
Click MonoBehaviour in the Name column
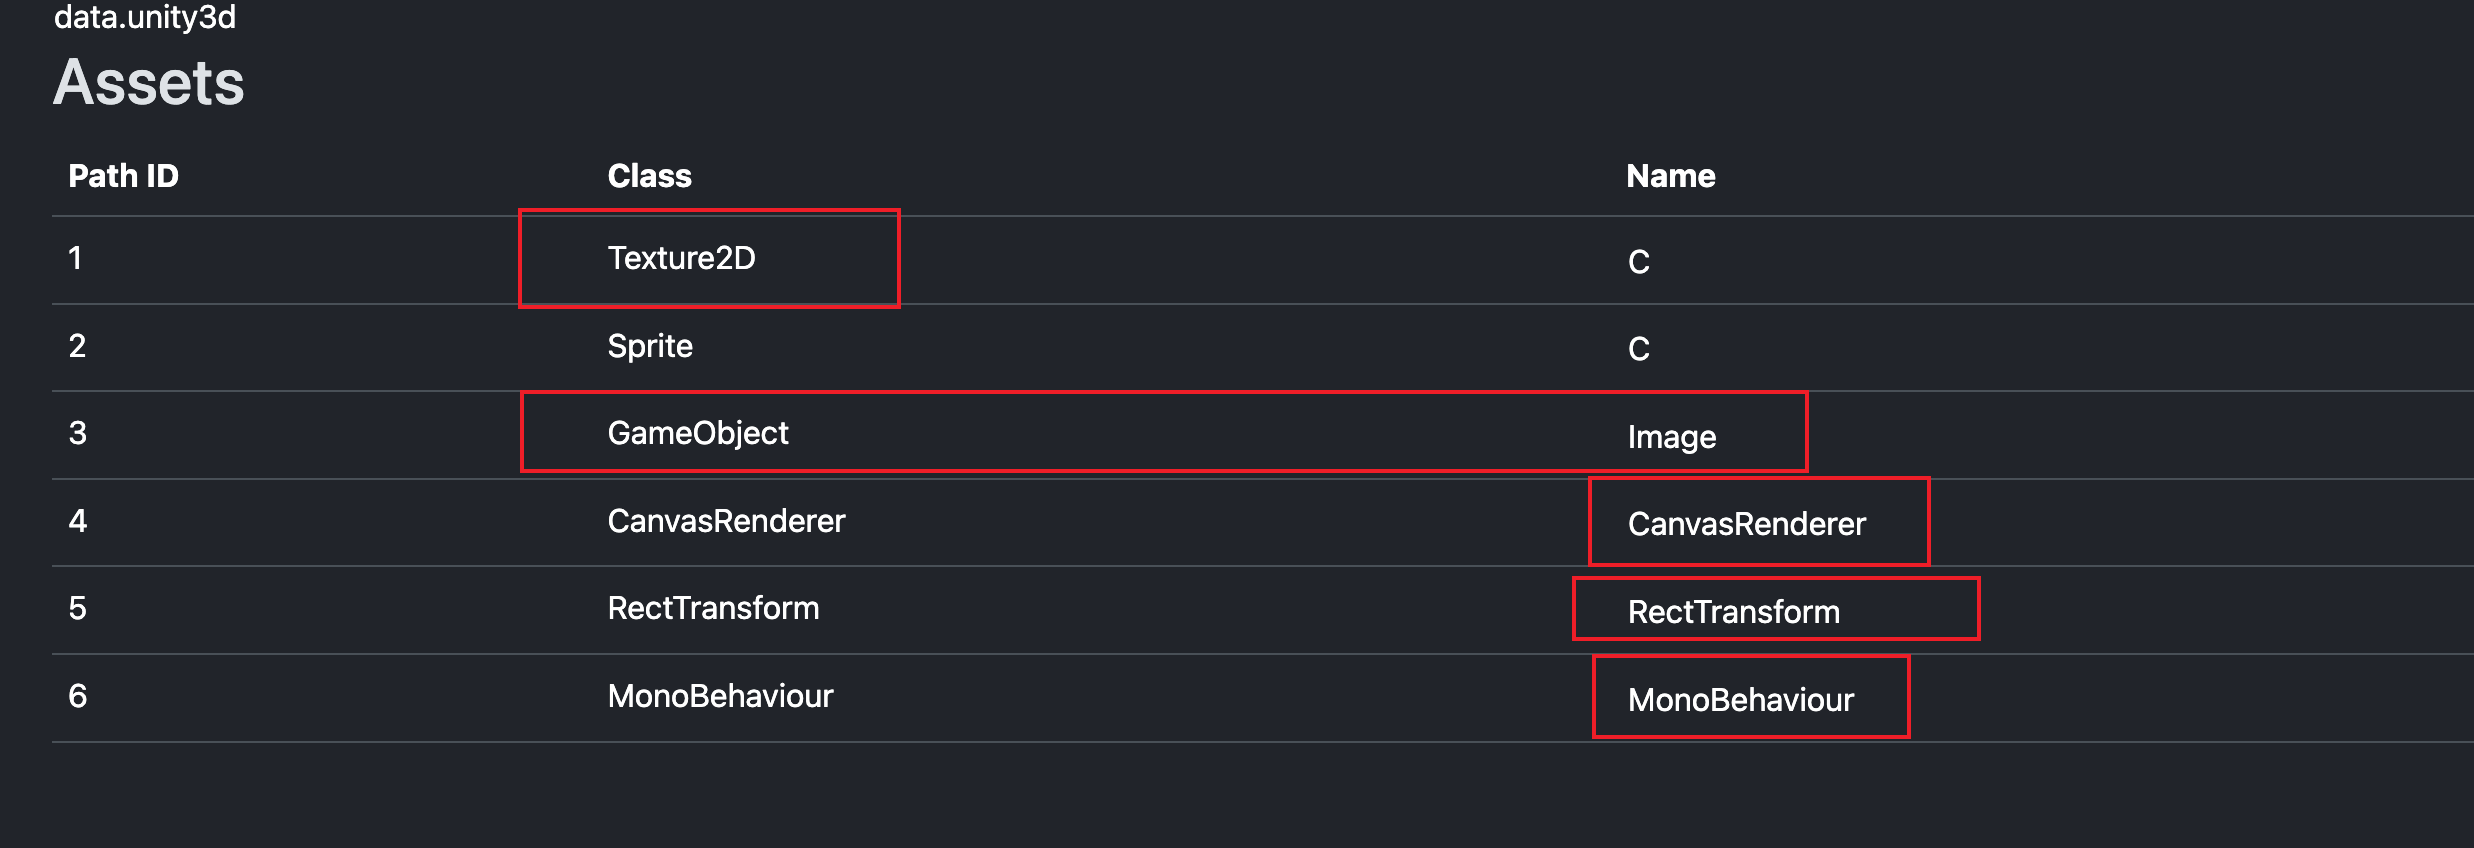point(1740,700)
